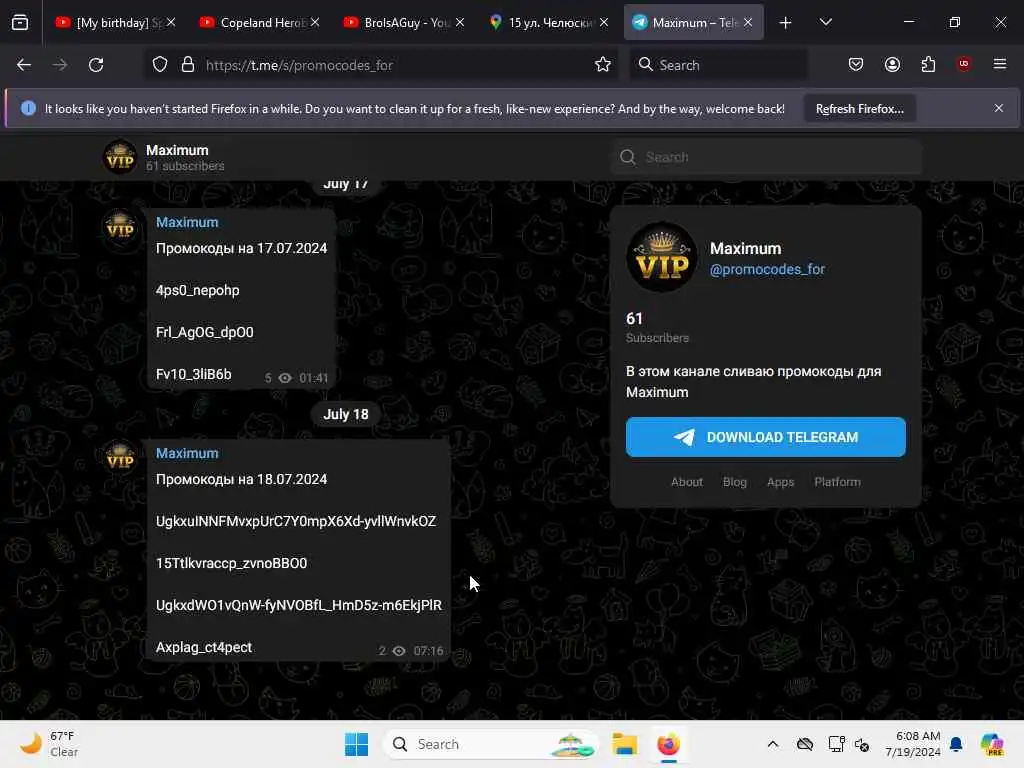Close the Google Maps tab
Screen dimensions: 1024x768
604,22
